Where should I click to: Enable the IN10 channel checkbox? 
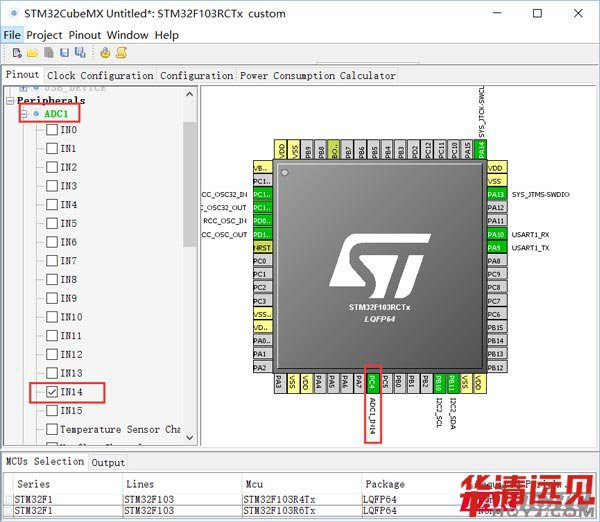52,317
